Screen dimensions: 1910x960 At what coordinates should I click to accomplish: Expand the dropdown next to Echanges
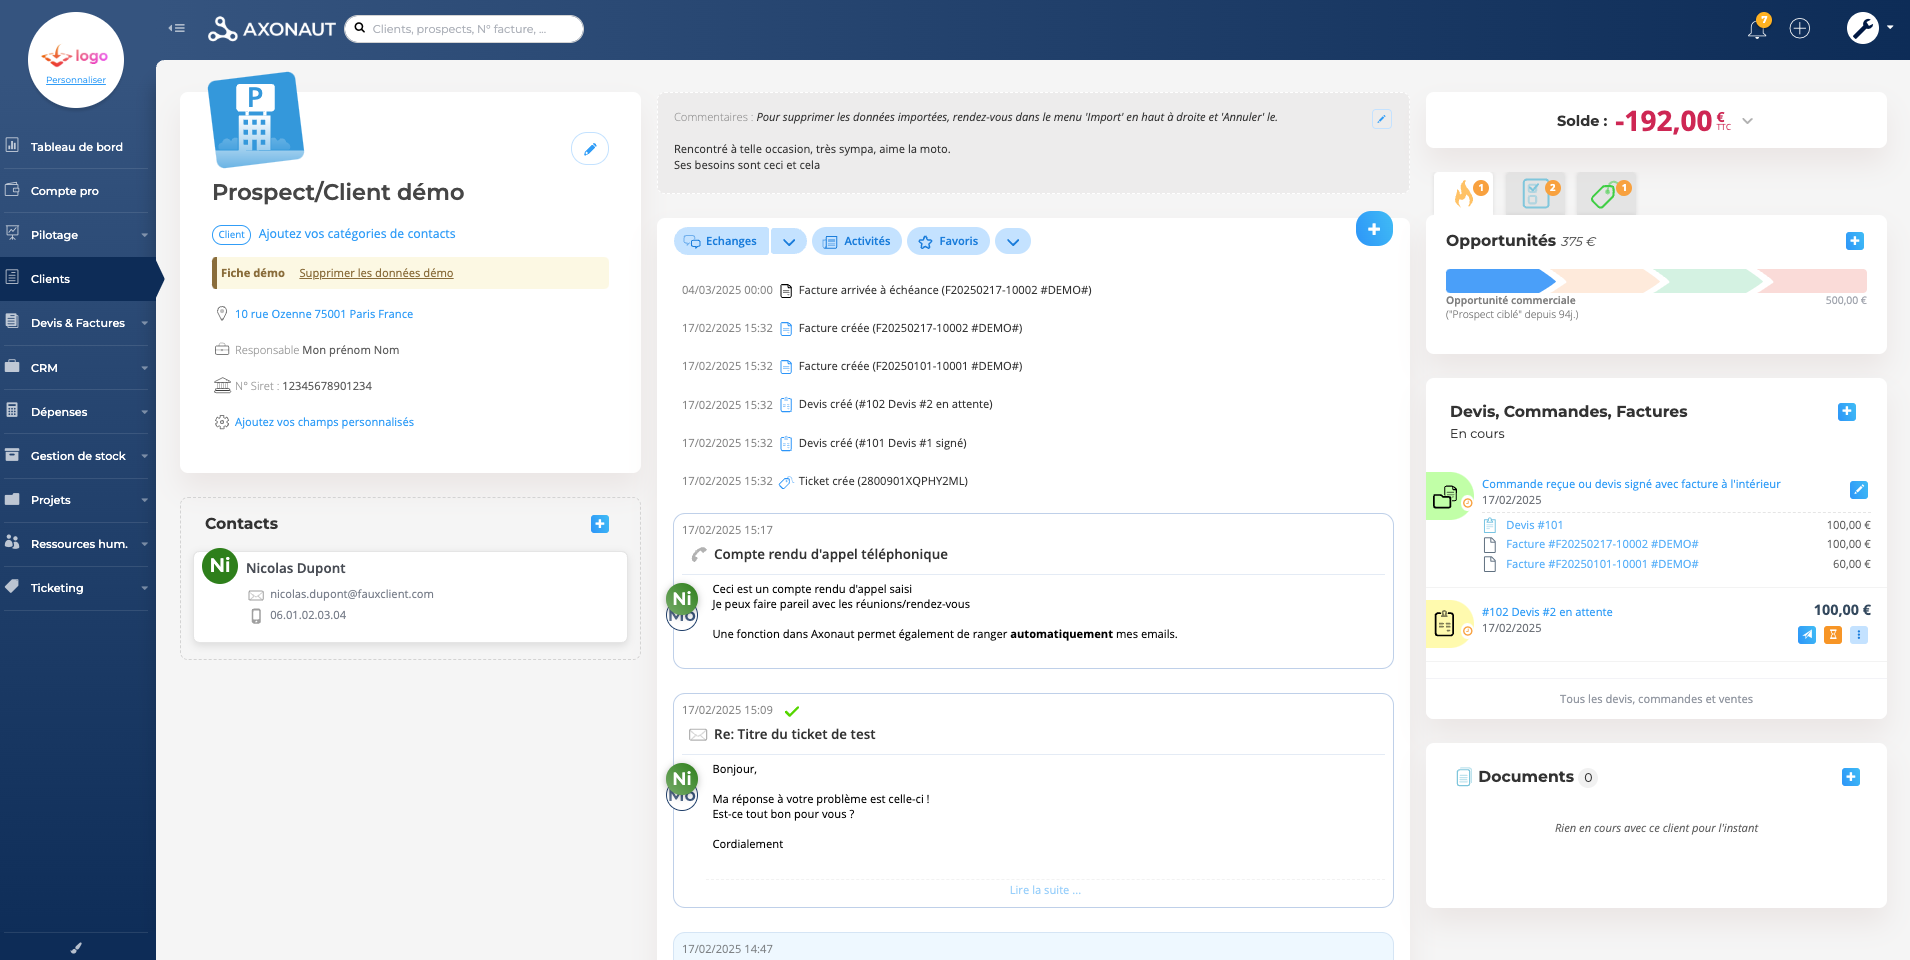pos(789,241)
